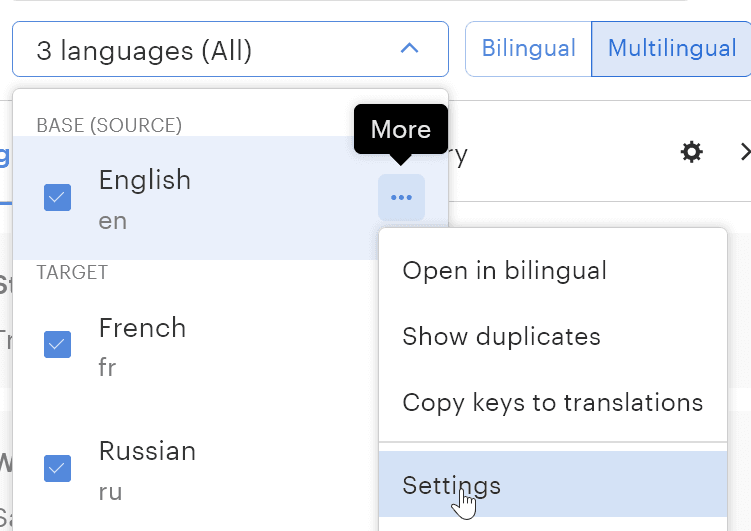This screenshot has width=751, height=531.
Task: Select the Russian language name
Action: tap(147, 451)
